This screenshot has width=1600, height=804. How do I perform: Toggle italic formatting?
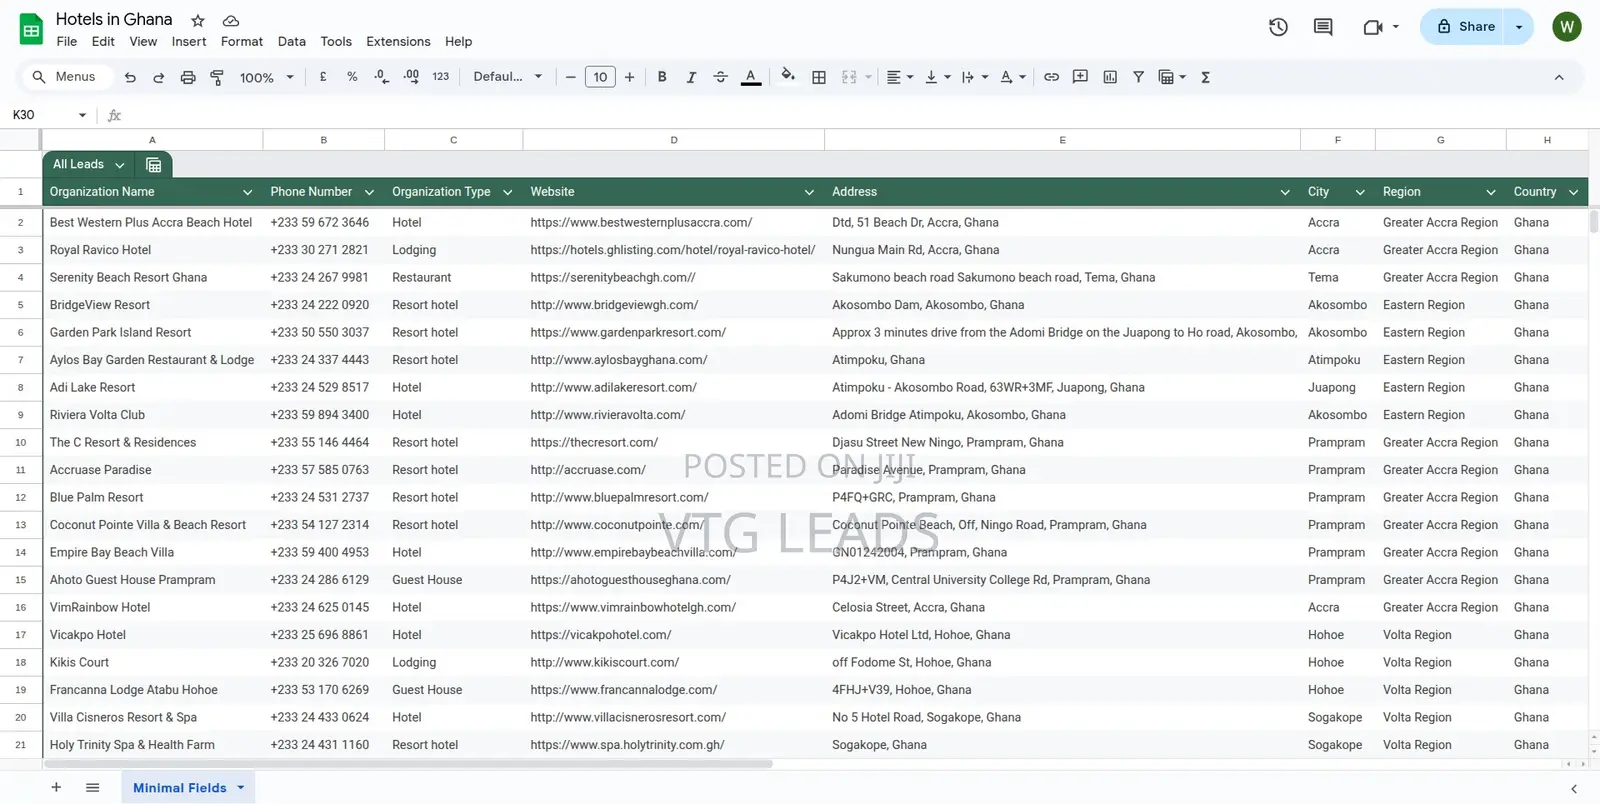(691, 77)
